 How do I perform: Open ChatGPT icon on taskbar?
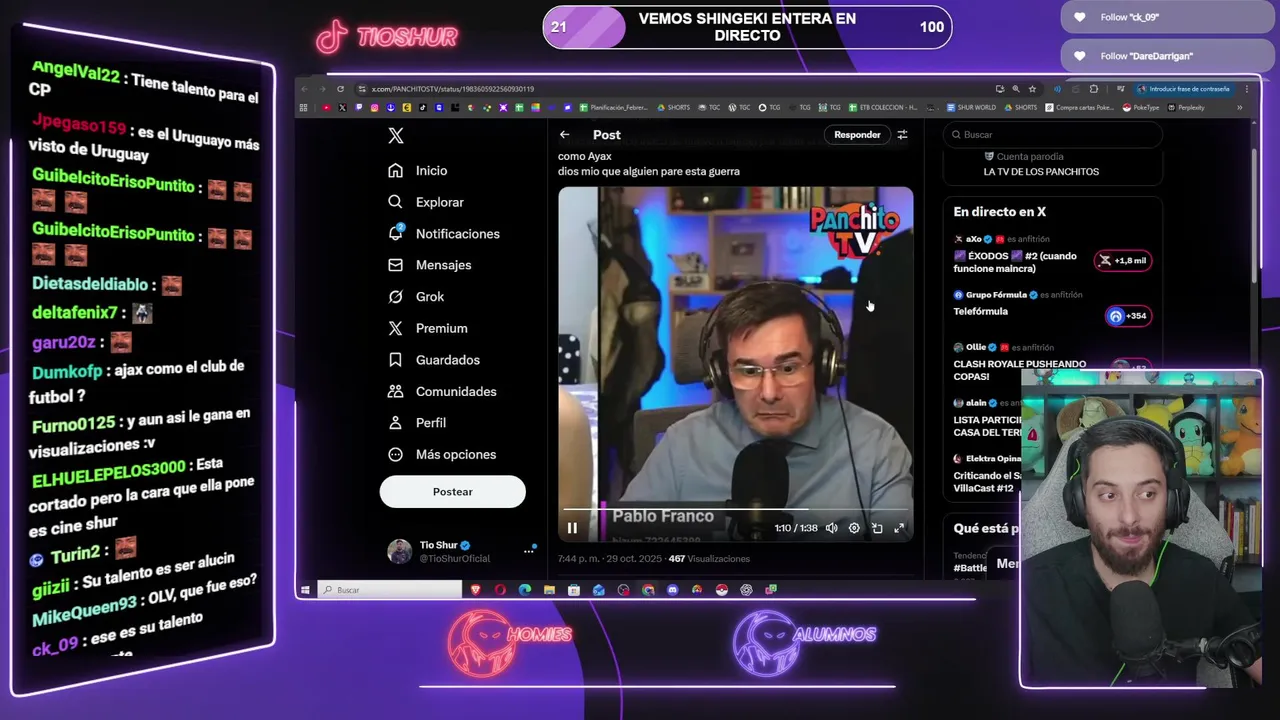tap(746, 590)
